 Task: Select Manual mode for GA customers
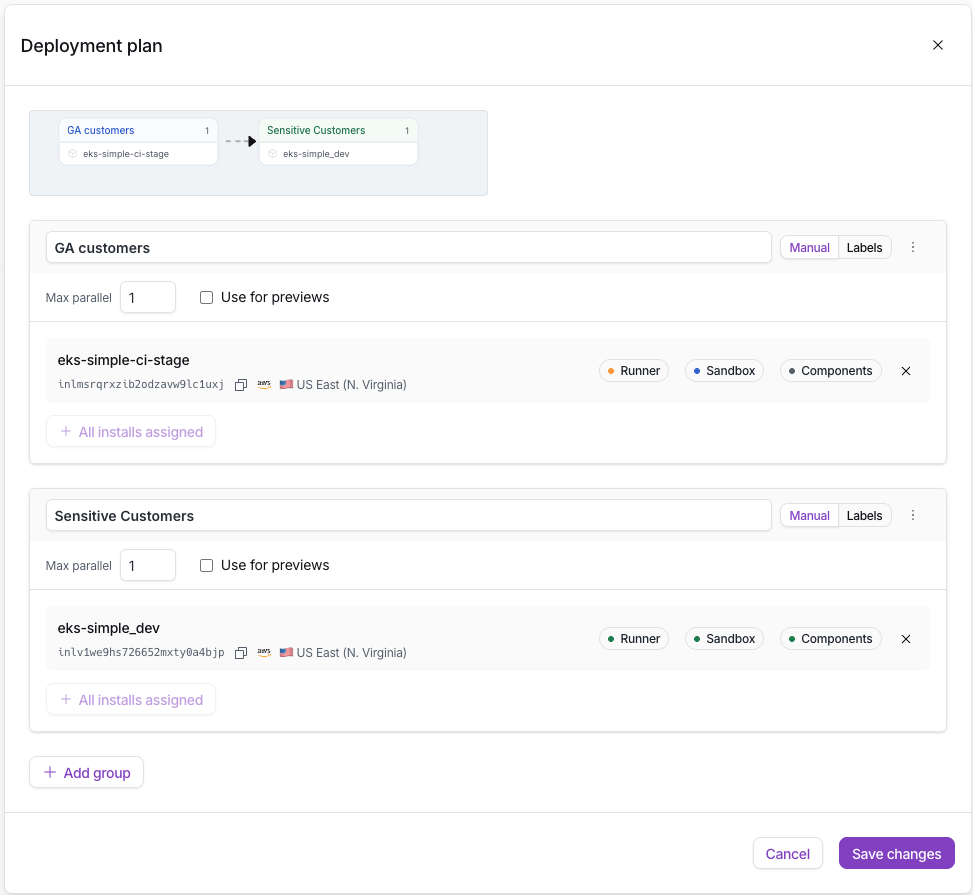coord(809,248)
